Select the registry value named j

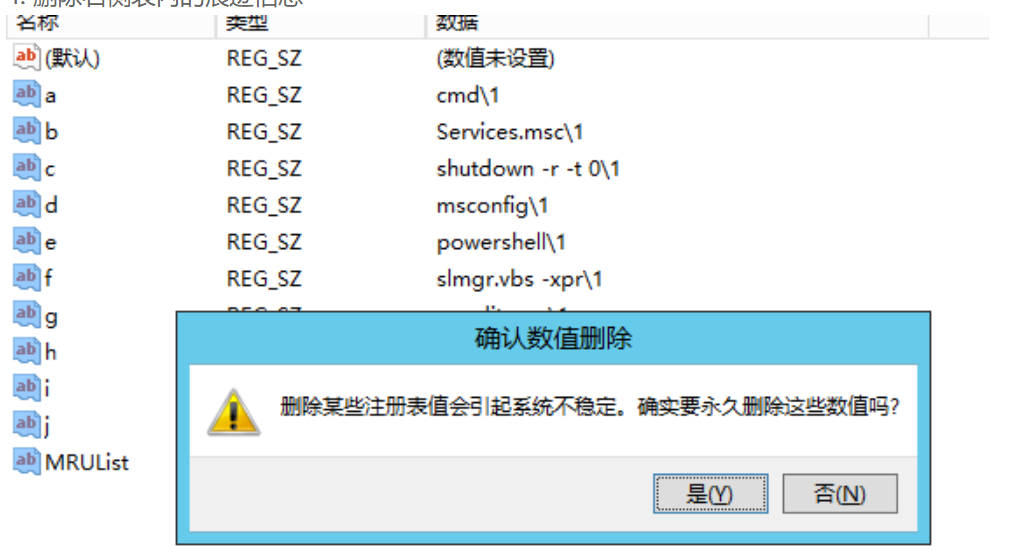point(48,427)
